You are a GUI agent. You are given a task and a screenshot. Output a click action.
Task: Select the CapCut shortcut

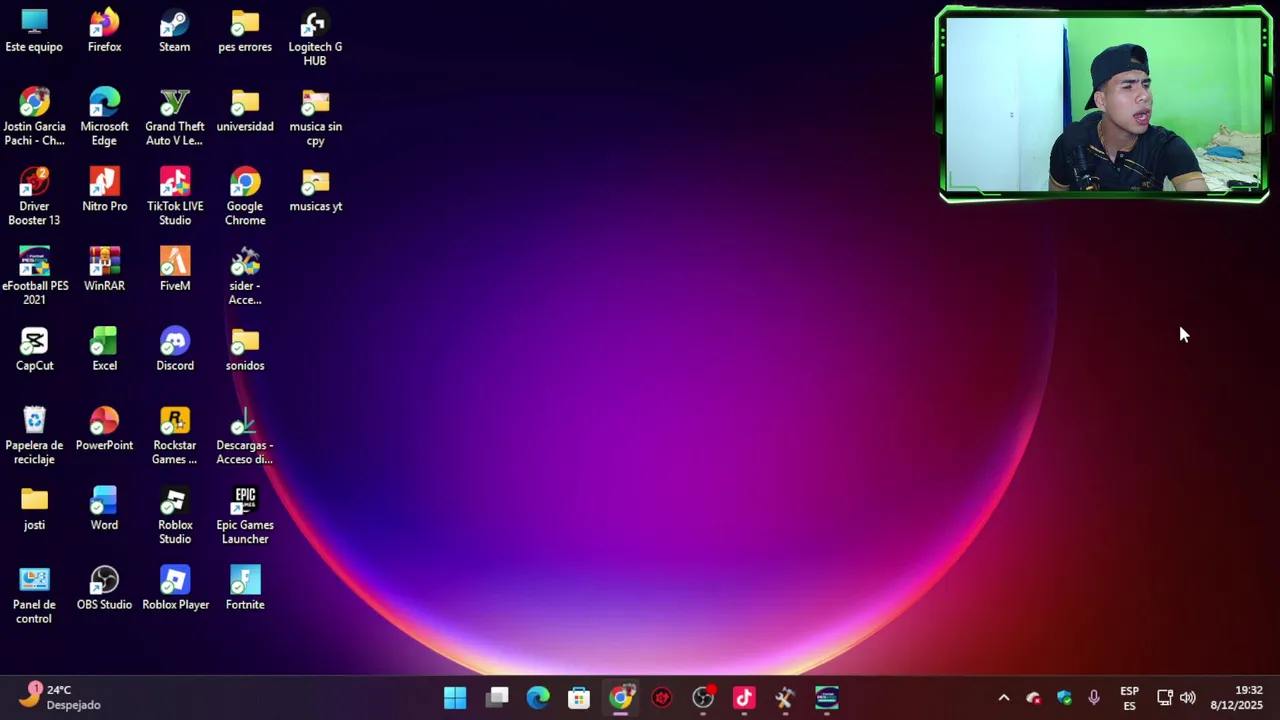(34, 351)
